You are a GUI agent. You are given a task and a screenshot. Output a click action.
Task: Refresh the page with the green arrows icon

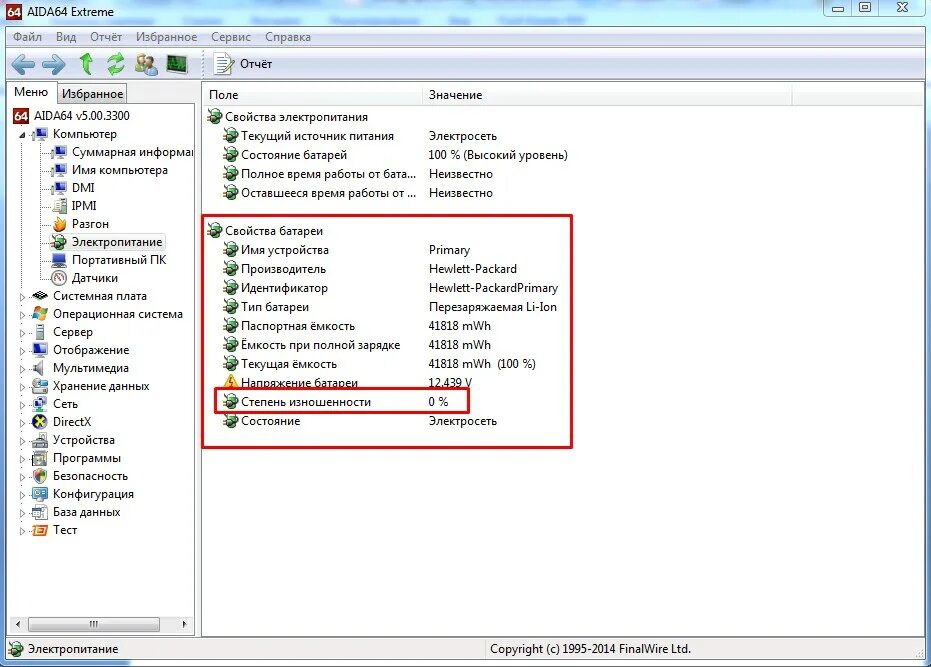coord(116,64)
